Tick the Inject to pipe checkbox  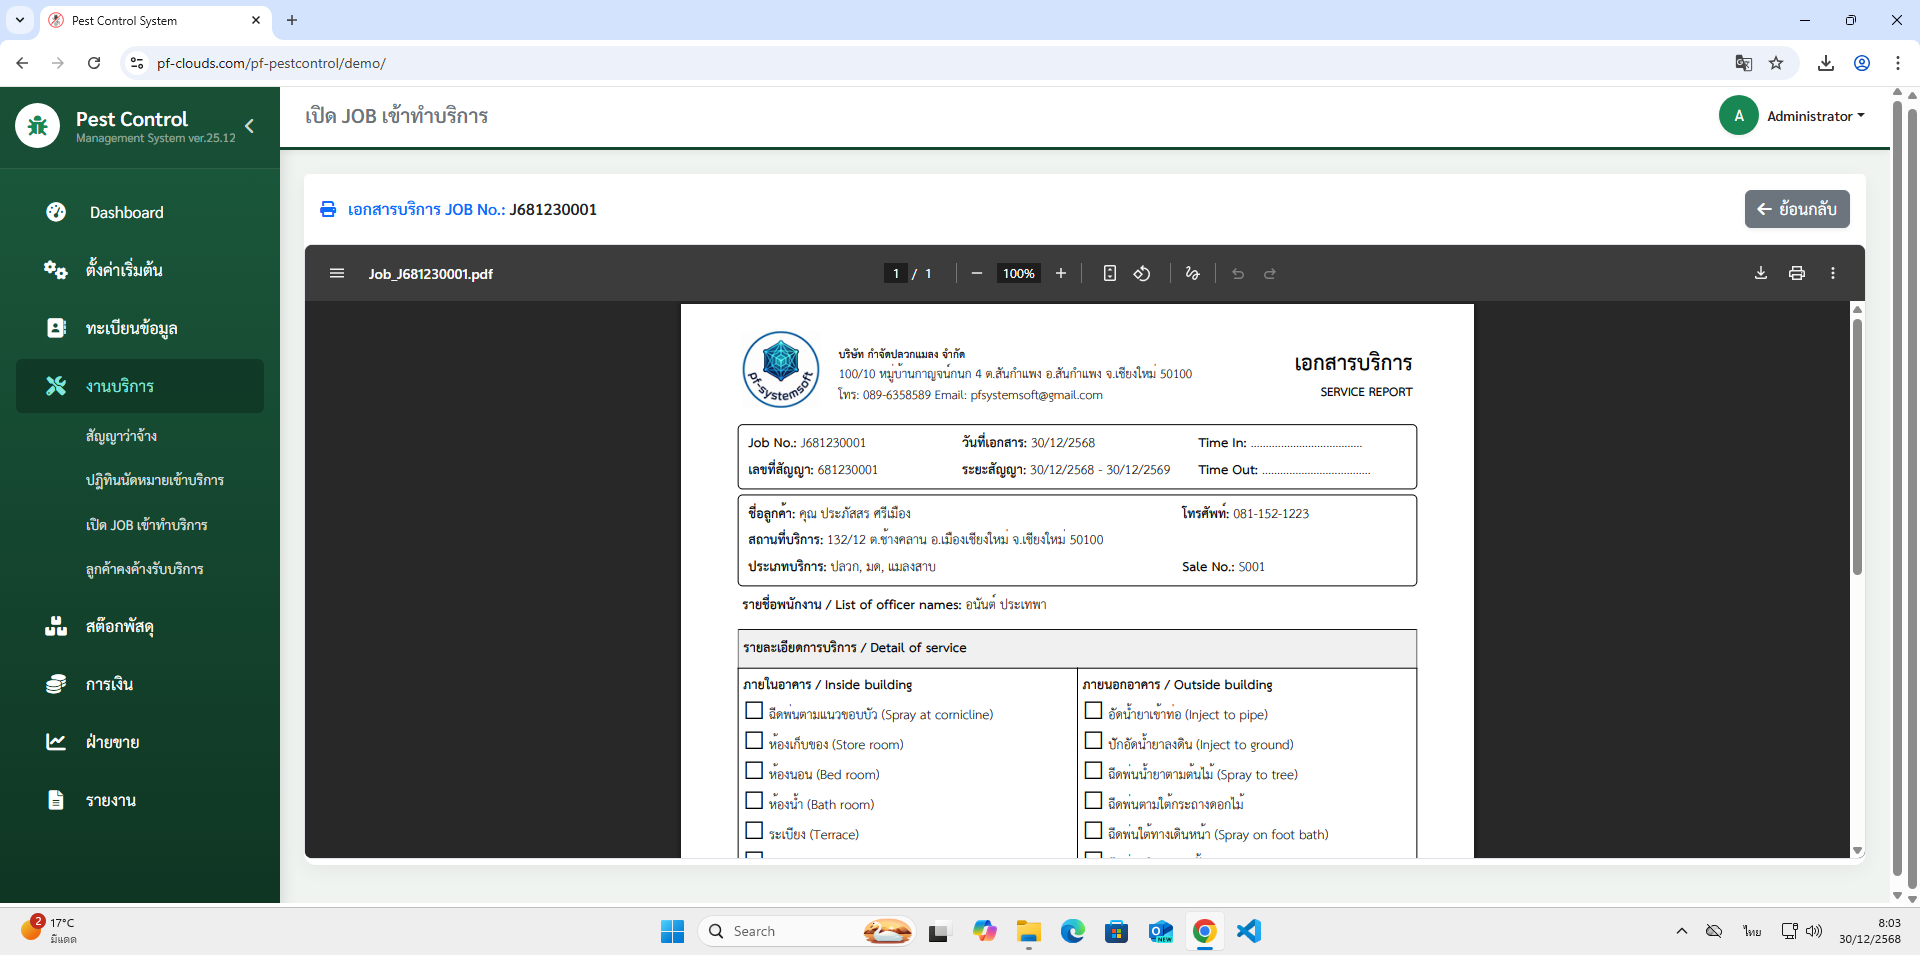[1093, 711]
